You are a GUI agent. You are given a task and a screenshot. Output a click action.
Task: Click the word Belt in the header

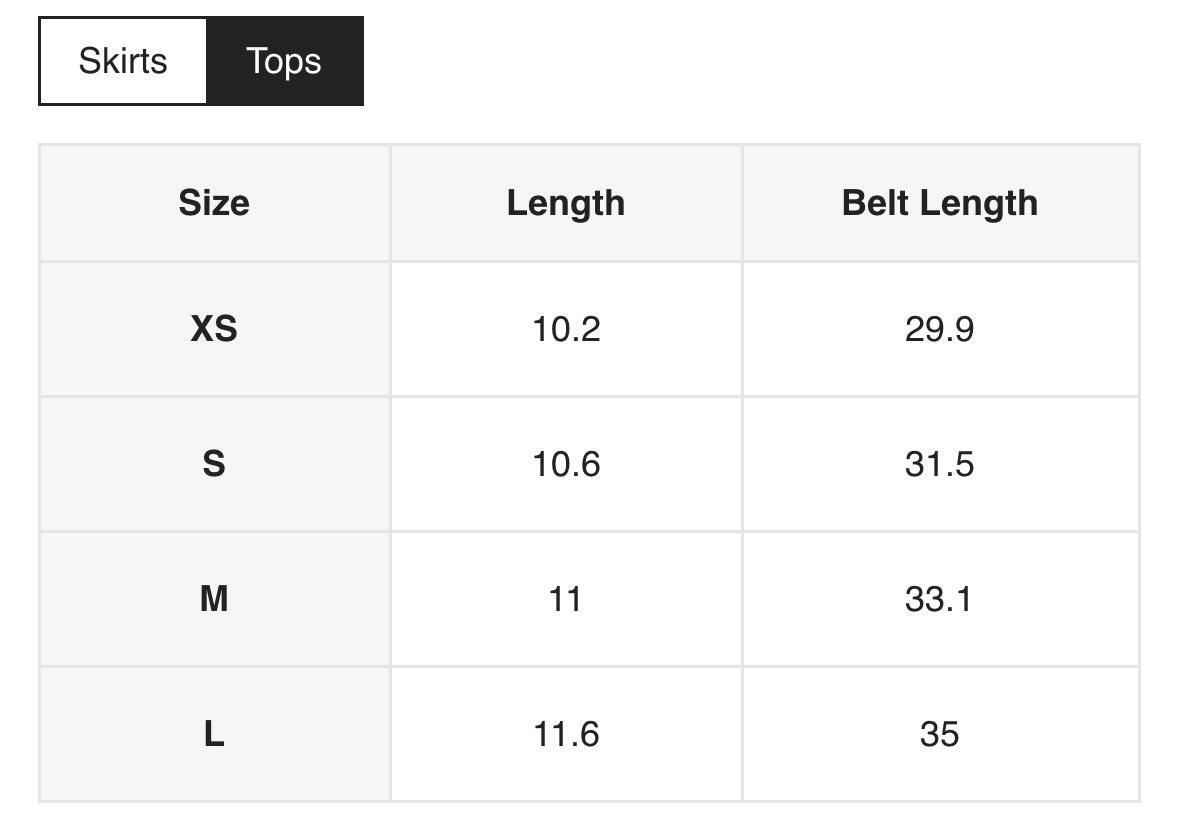coord(874,203)
